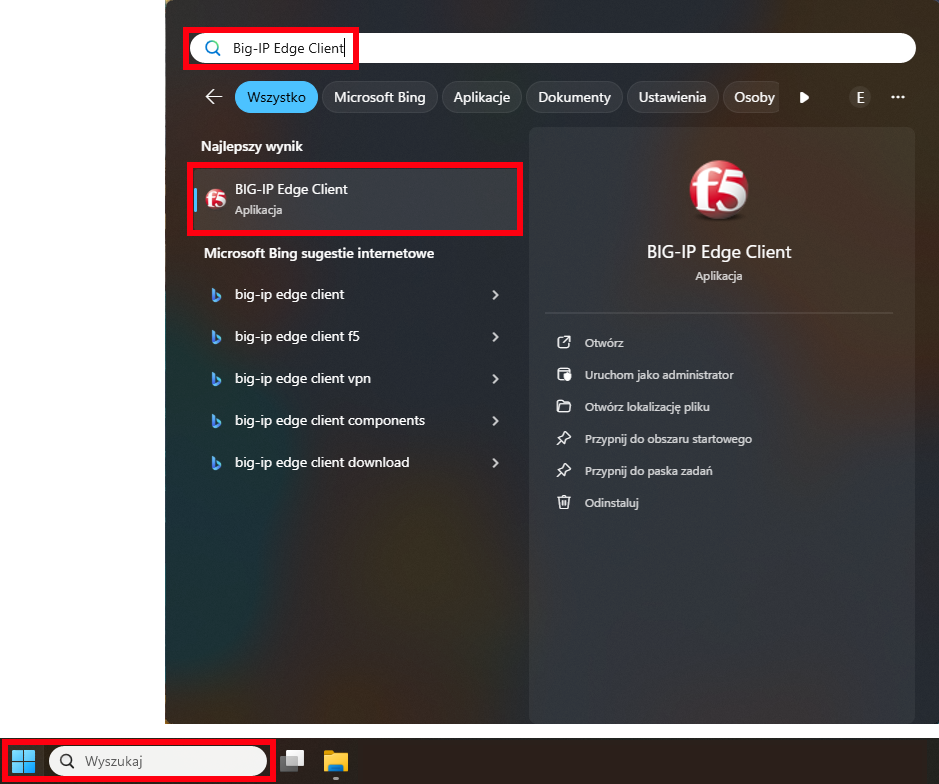The height and width of the screenshot is (784, 939).
Task: Select big-ip edge client components suggestion
Action: tap(355, 420)
